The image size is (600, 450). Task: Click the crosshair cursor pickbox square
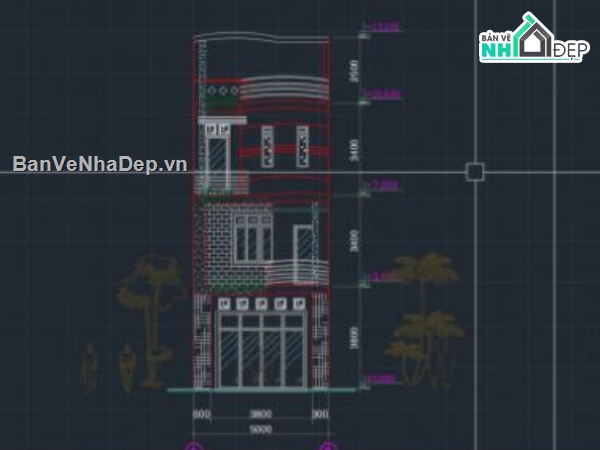[x=475, y=171]
